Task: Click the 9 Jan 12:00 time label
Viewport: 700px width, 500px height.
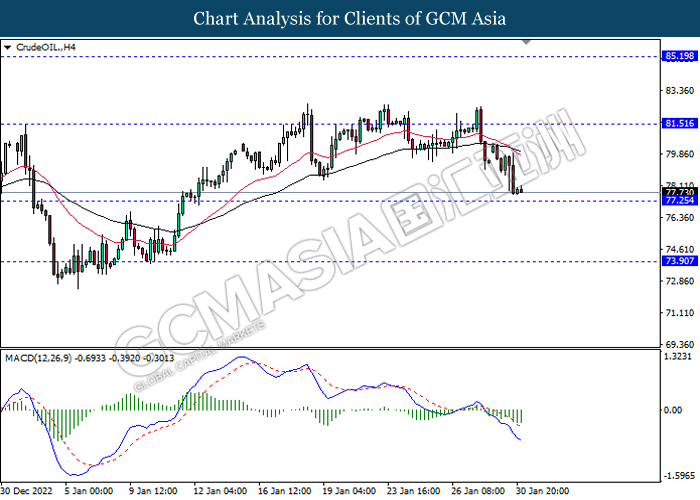Action: tap(154, 491)
